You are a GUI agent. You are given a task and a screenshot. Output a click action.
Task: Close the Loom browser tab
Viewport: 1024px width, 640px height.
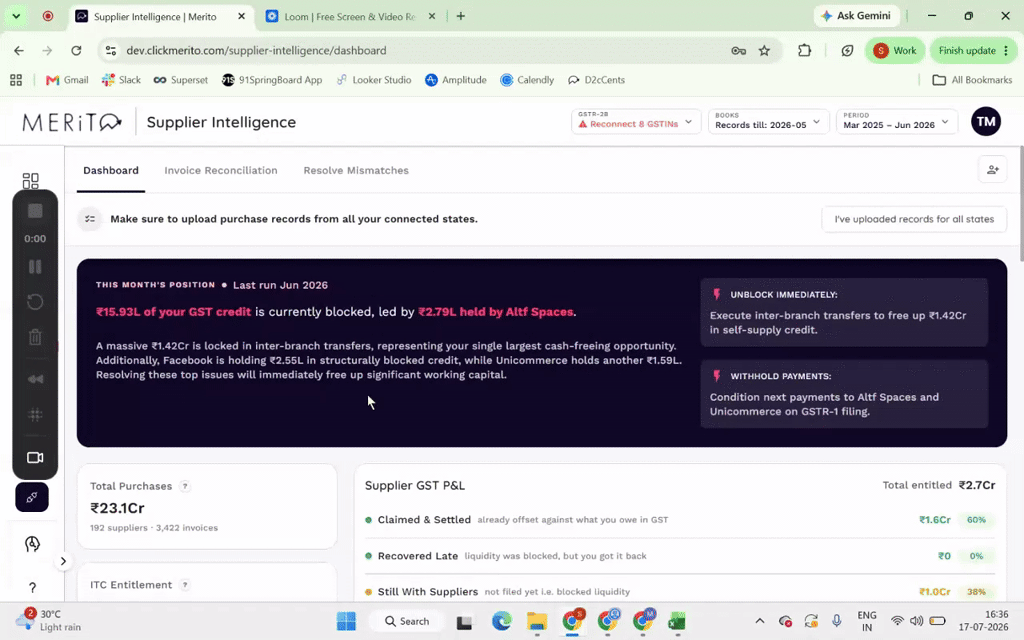tap(432, 16)
